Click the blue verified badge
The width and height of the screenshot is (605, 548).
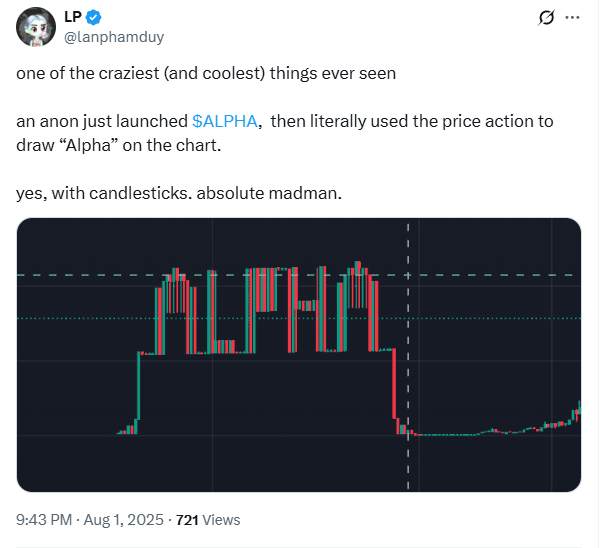tap(93, 18)
